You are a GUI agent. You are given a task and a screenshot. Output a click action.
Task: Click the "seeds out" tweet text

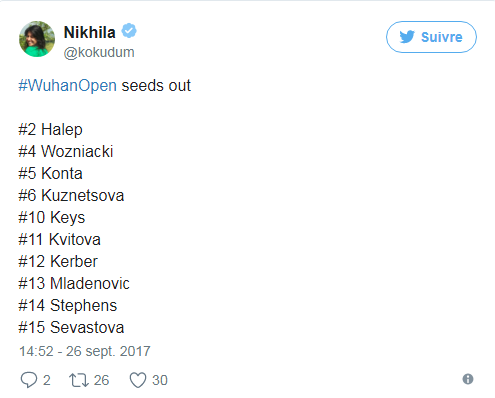(156, 86)
